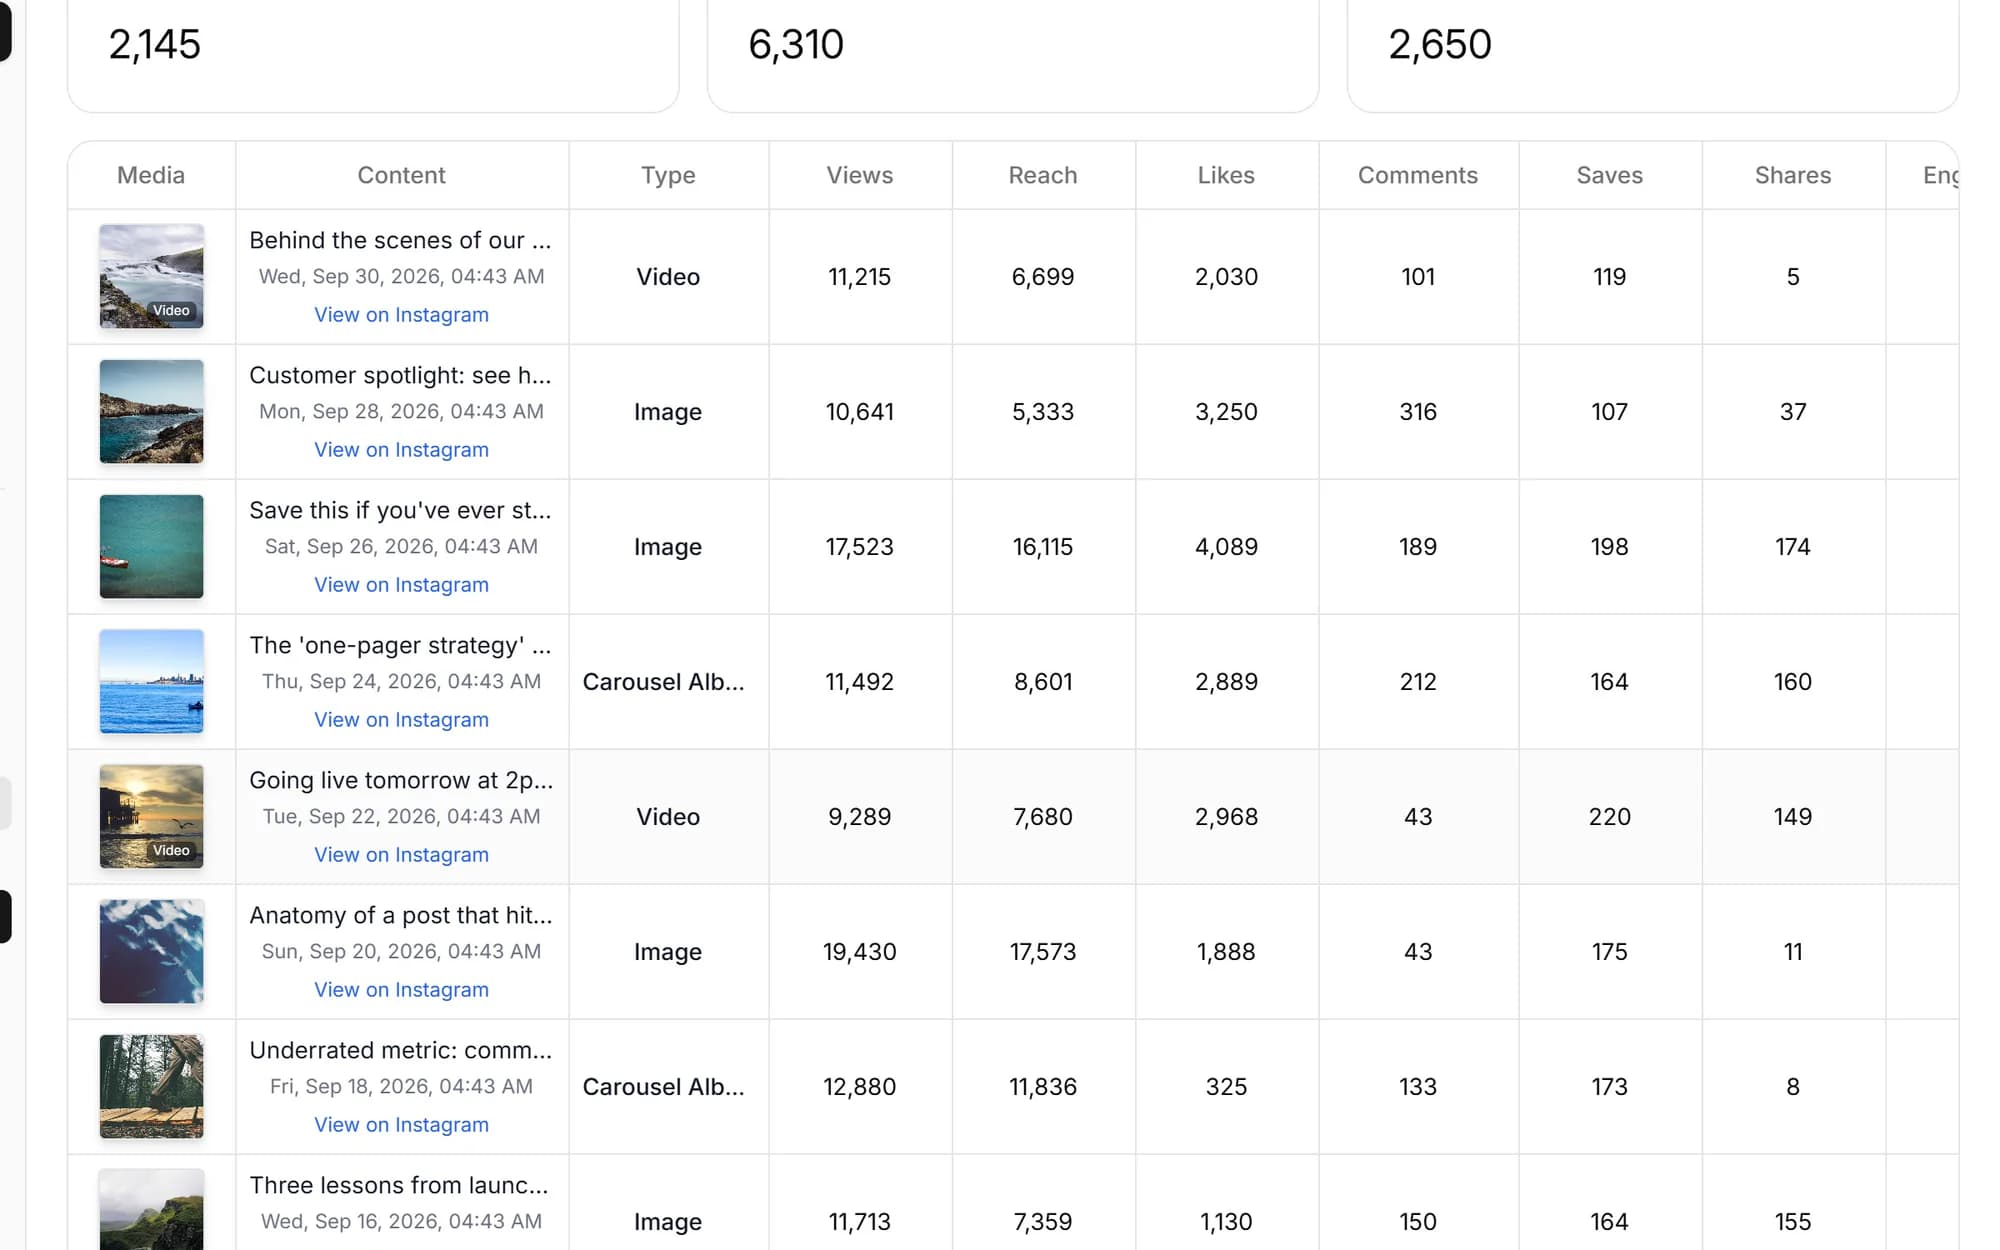
Task: Click the likes value 4,089
Action: coord(1226,546)
